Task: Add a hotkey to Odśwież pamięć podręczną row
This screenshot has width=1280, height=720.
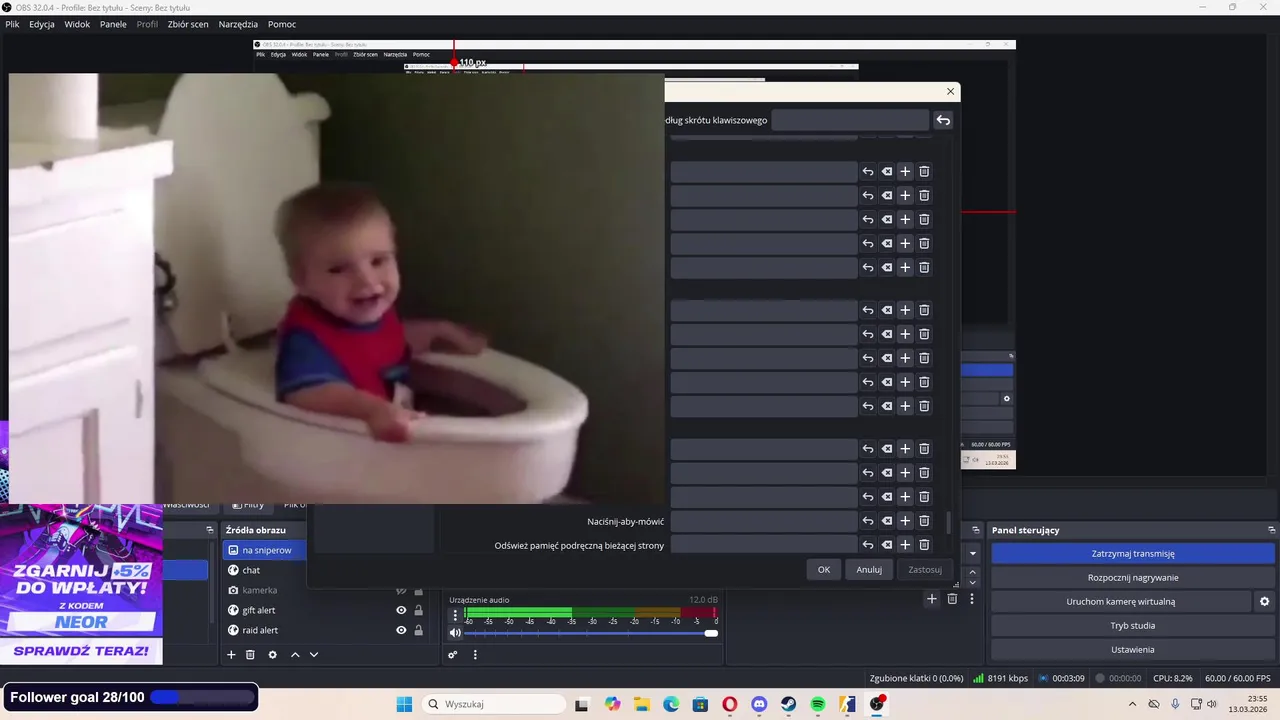Action: [x=905, y=545]
